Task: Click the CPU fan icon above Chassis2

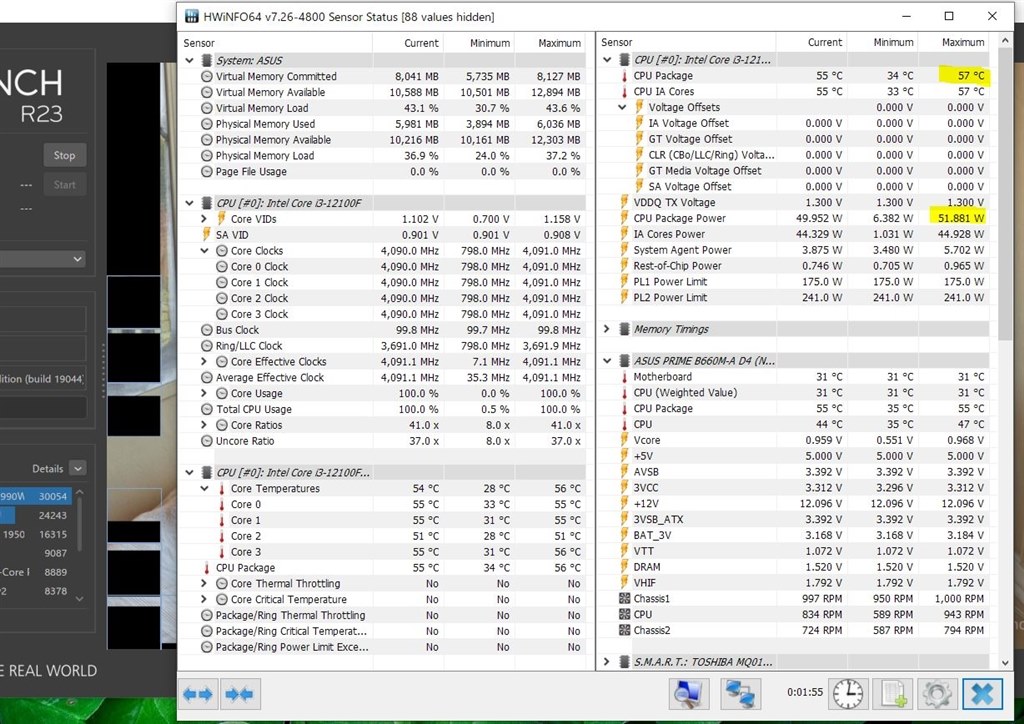Action: [624, 615]
